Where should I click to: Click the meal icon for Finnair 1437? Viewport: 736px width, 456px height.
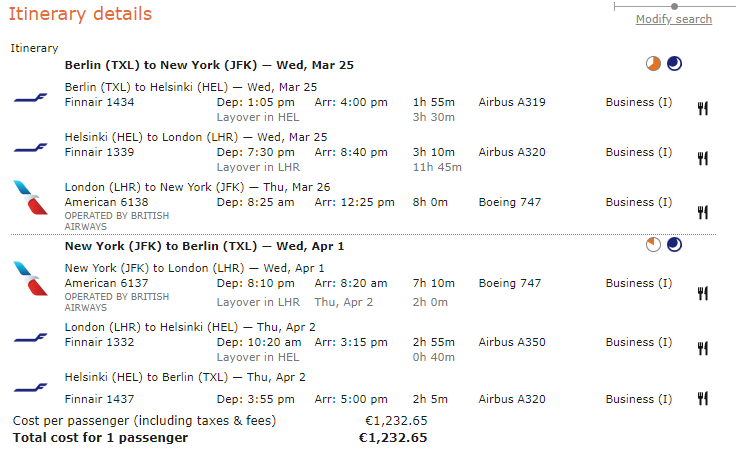pyautogui.click(x=703, y=399)
